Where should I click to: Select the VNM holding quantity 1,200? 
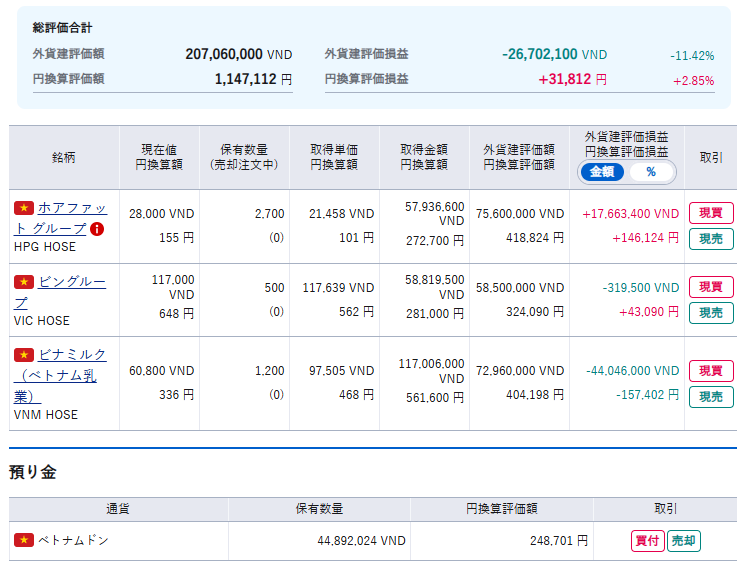[270, 371]
